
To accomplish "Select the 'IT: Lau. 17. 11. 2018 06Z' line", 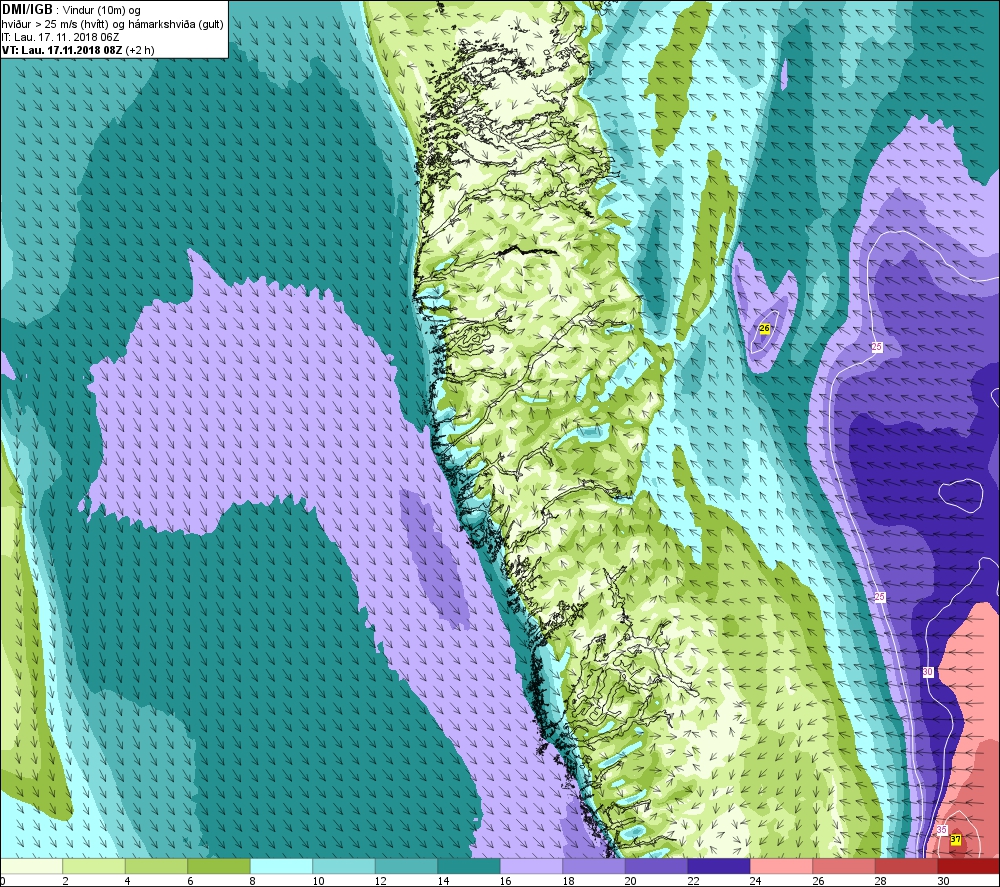I will coord(61,37).
